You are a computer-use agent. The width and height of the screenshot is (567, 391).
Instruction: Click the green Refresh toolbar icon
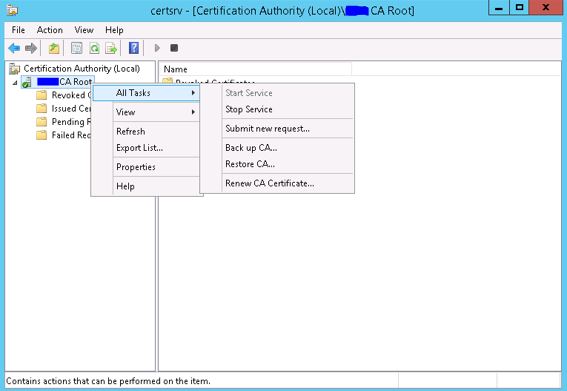(x=94, y=48)
